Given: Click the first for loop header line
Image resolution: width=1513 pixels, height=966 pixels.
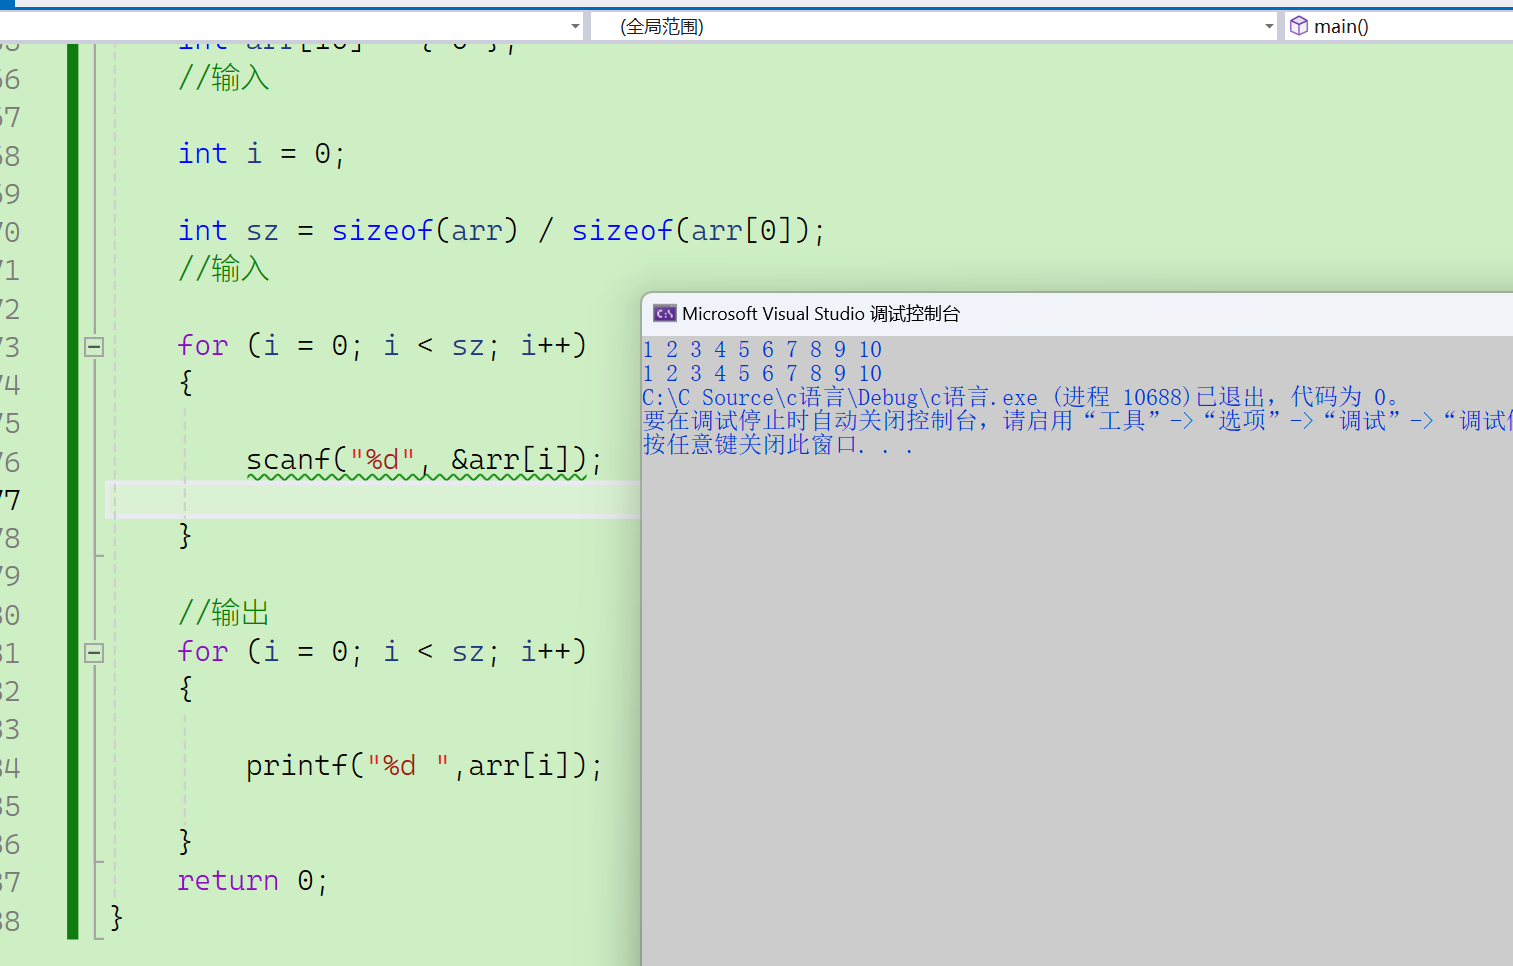Looking at the screenshot, I should click(x=382, y=346).
